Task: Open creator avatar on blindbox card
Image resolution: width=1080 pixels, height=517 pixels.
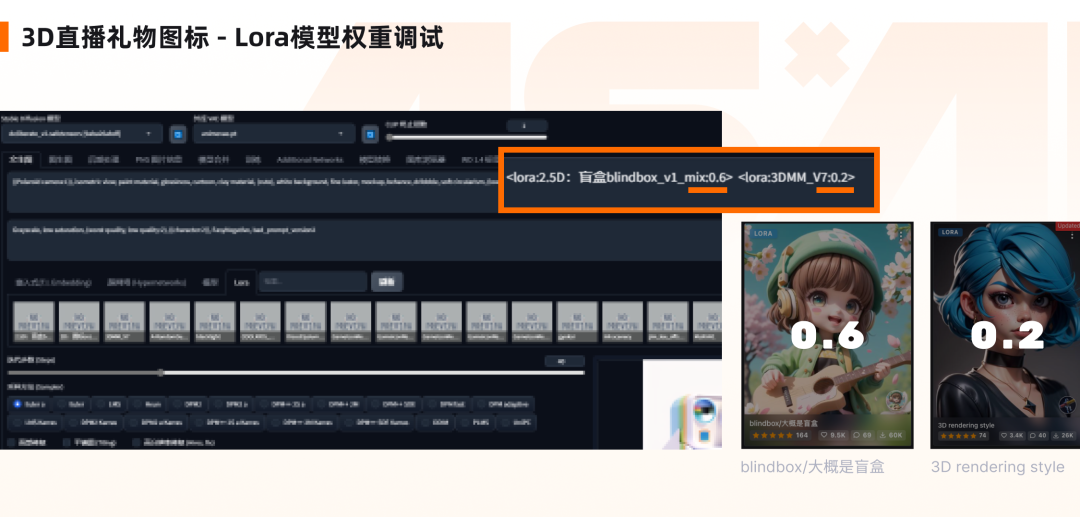Action: (895, 401)
